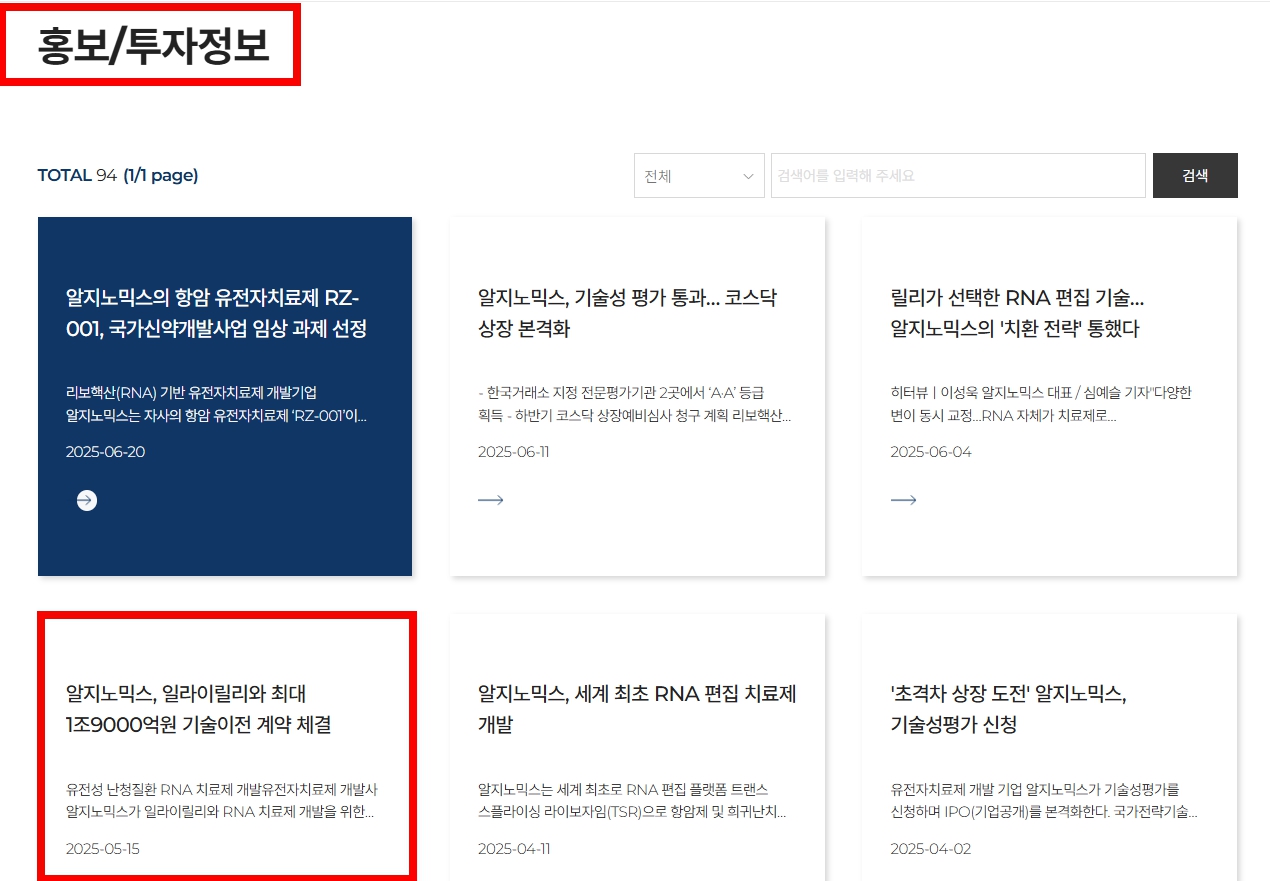Click the date 2025-06-11

click(x=514, y=452)
